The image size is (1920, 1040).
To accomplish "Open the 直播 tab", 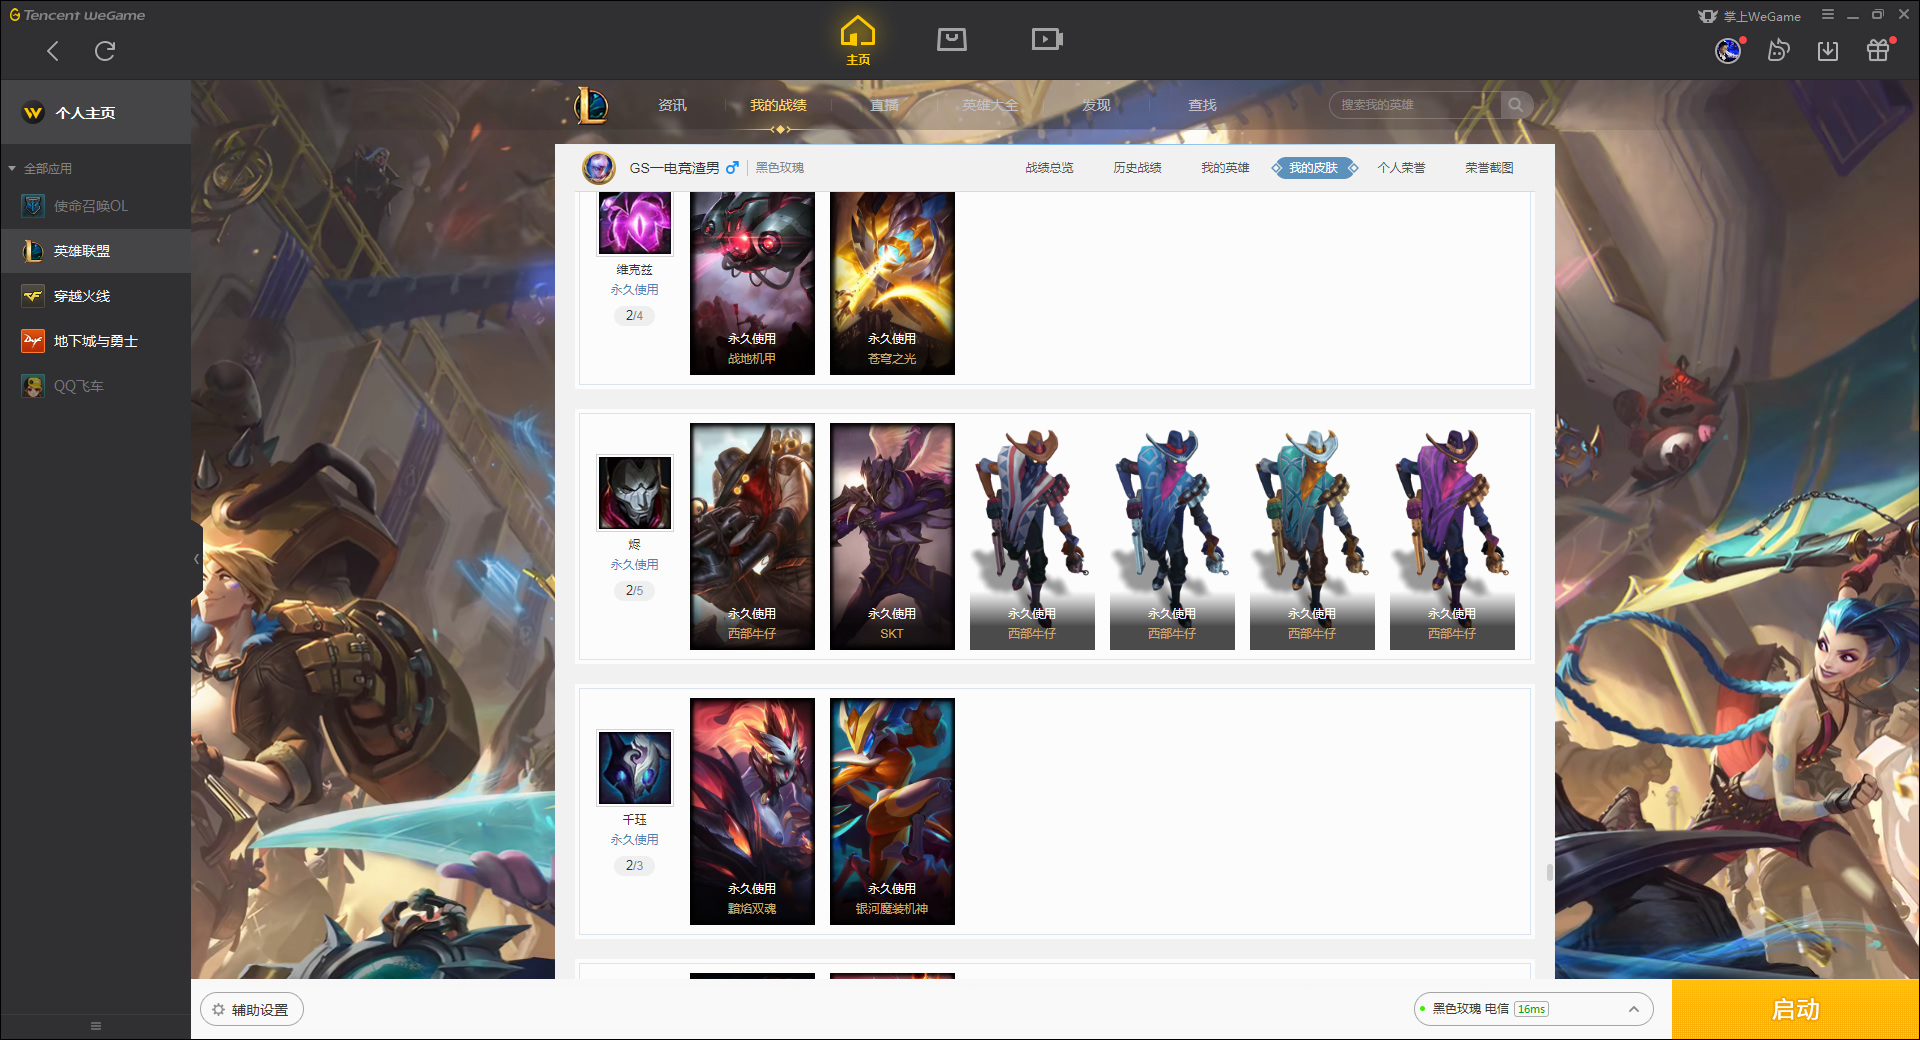I will click(884, 105).
